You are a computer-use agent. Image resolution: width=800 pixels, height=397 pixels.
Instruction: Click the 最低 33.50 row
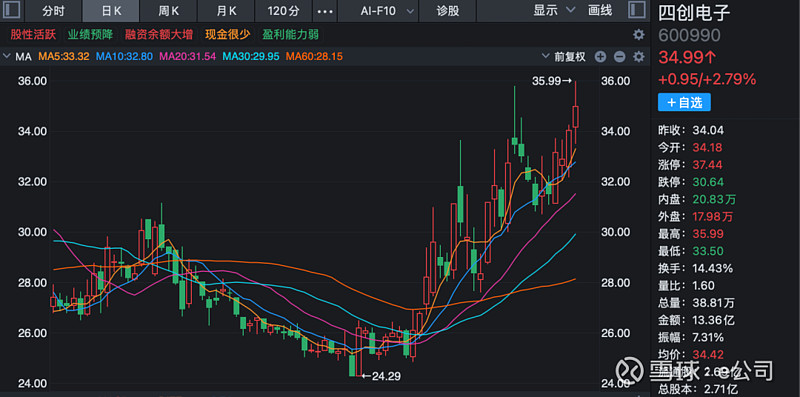691,251
